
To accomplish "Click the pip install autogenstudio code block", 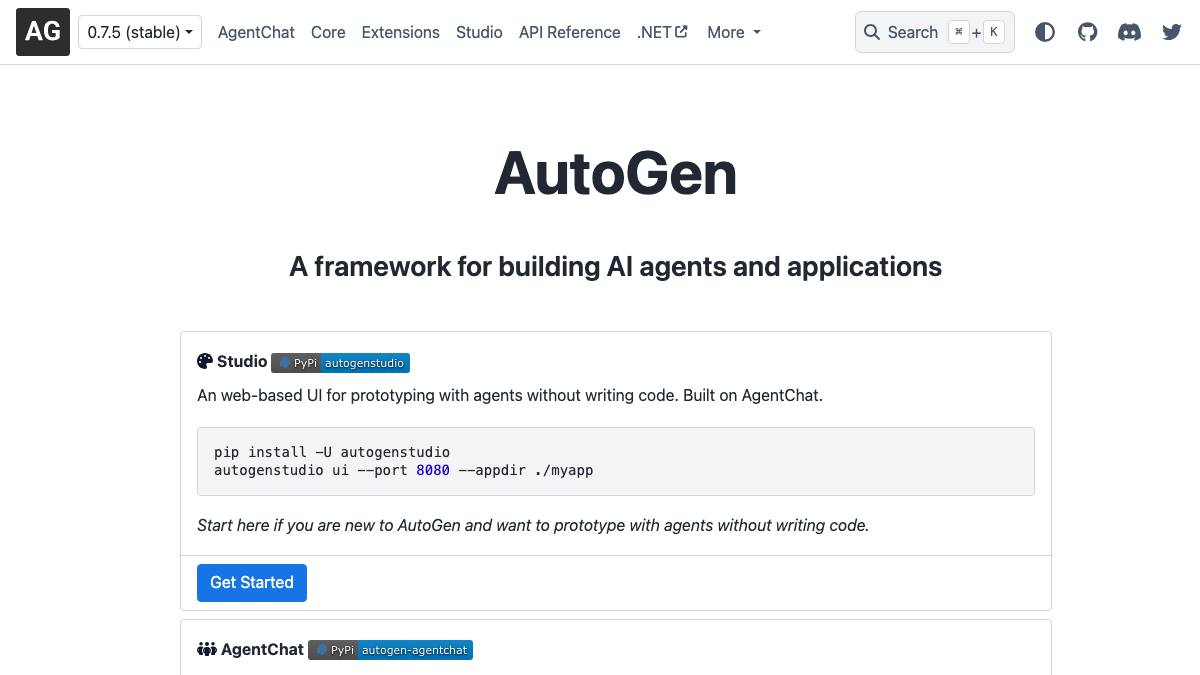I will (x=616, y=461).
